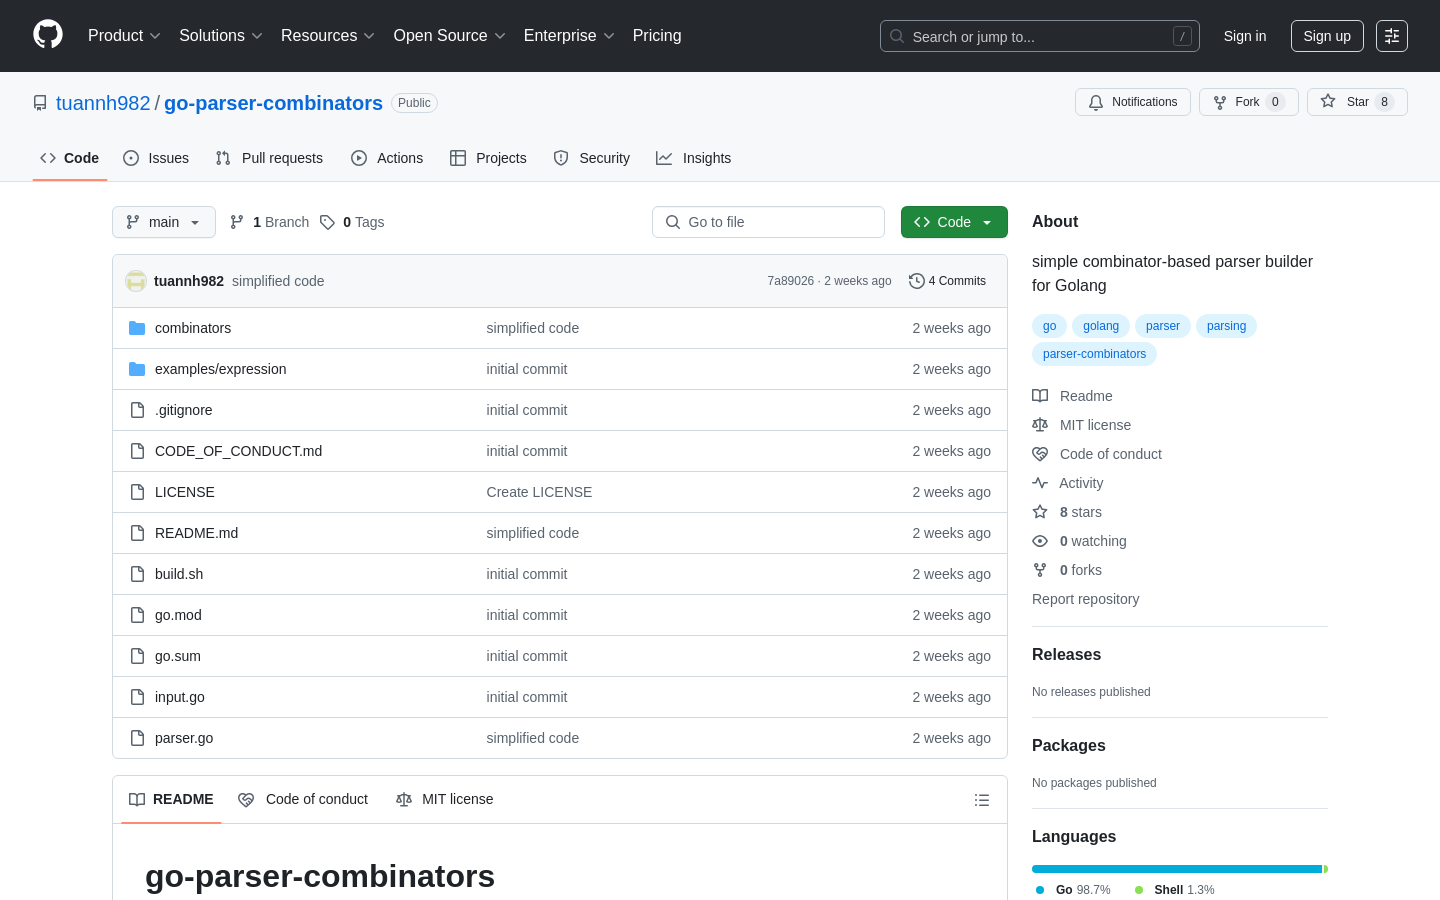Click the repository icon next to tuannh982
Screen dimensions: 1440x900
[x=40, y=103]
